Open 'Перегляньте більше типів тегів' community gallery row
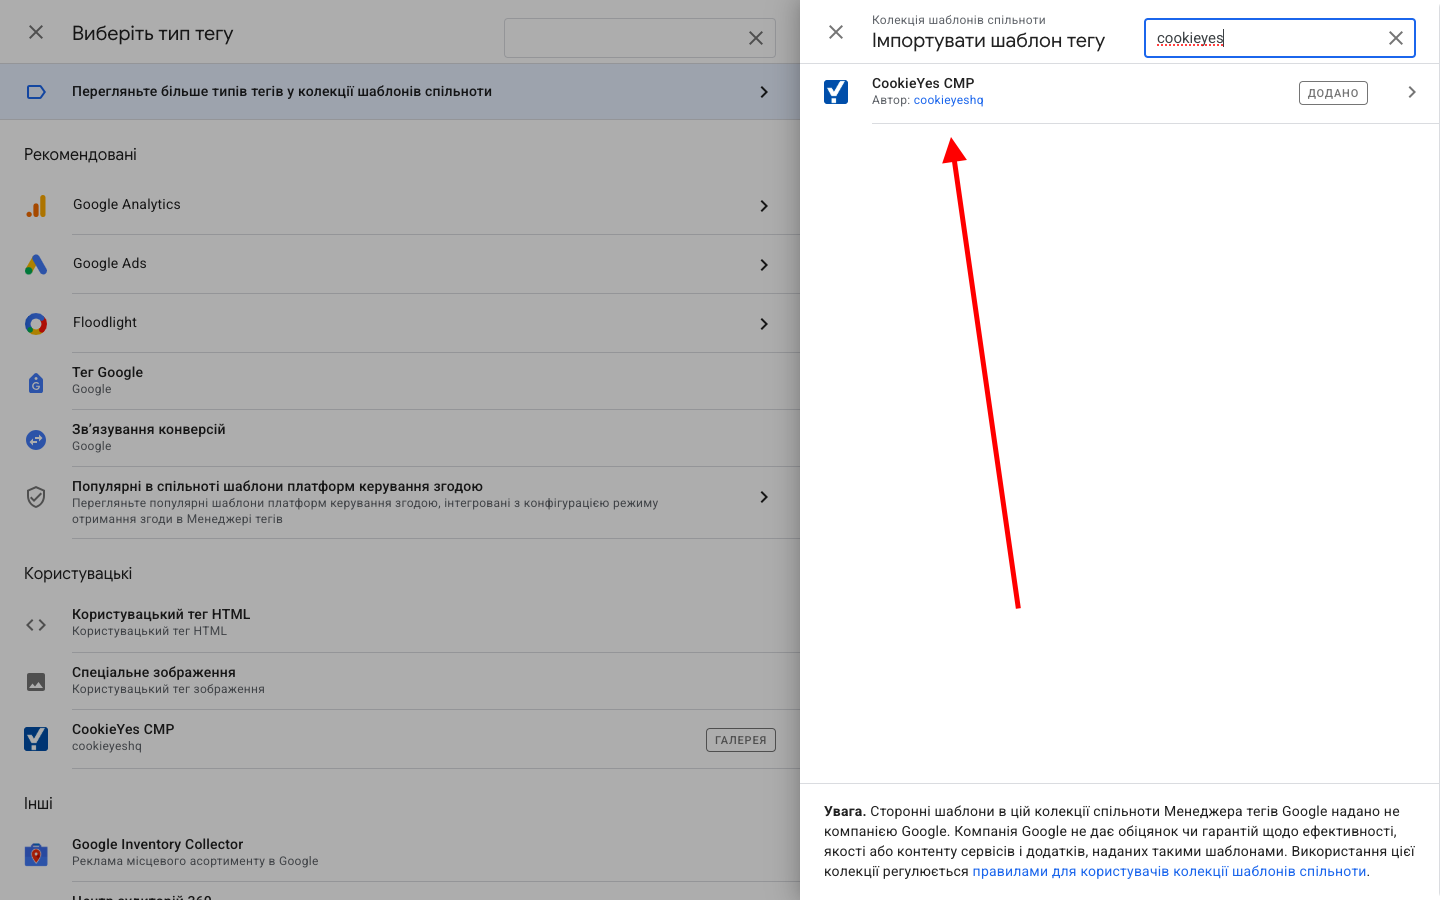This screenshot has width=1440, height=900. (400, 92)
